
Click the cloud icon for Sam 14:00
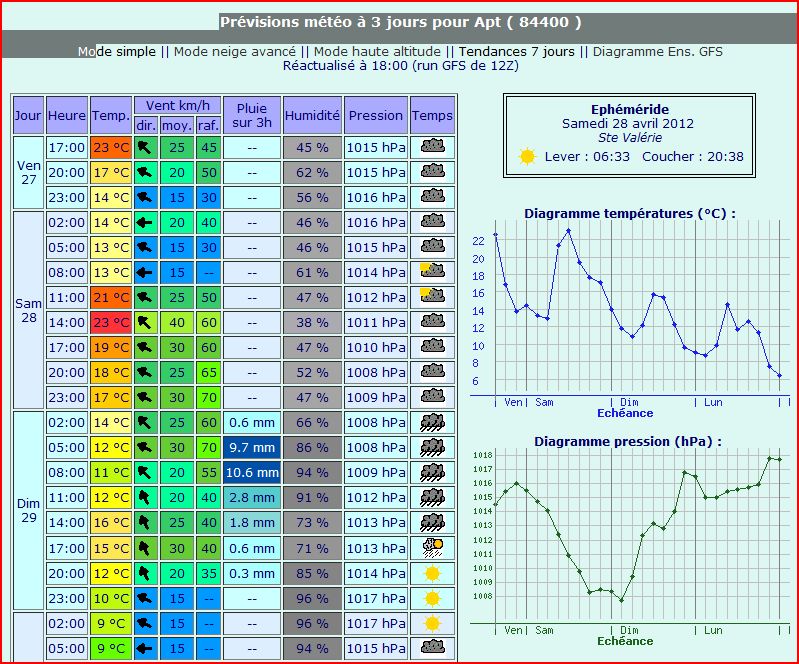(433, 322)
